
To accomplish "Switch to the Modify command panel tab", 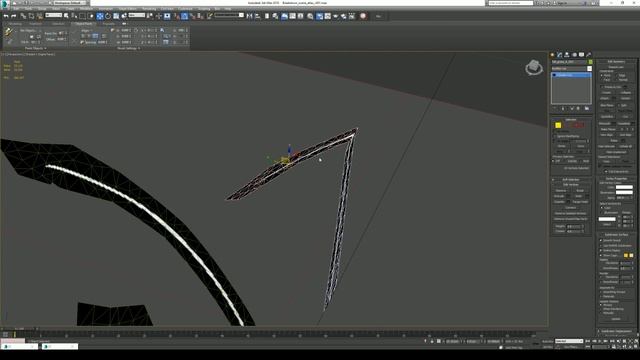I will coord(560,55).
